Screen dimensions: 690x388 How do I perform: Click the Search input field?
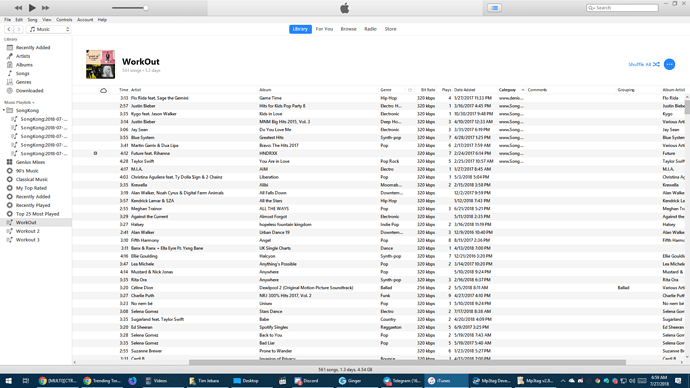pos(622,8)
